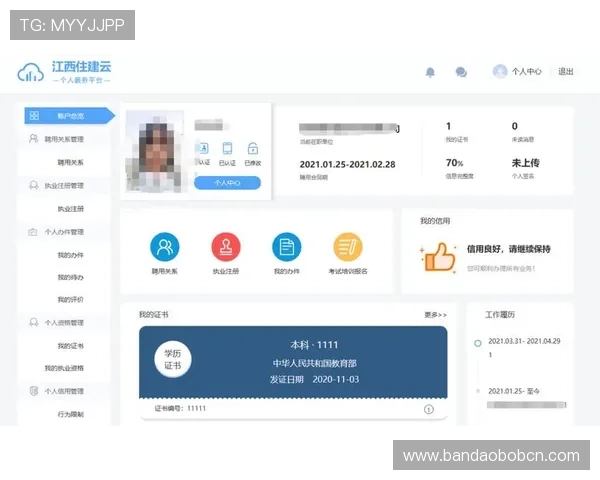
Task: Click 信用良好，请继续保持 credit message
Action: pos(509,249)
